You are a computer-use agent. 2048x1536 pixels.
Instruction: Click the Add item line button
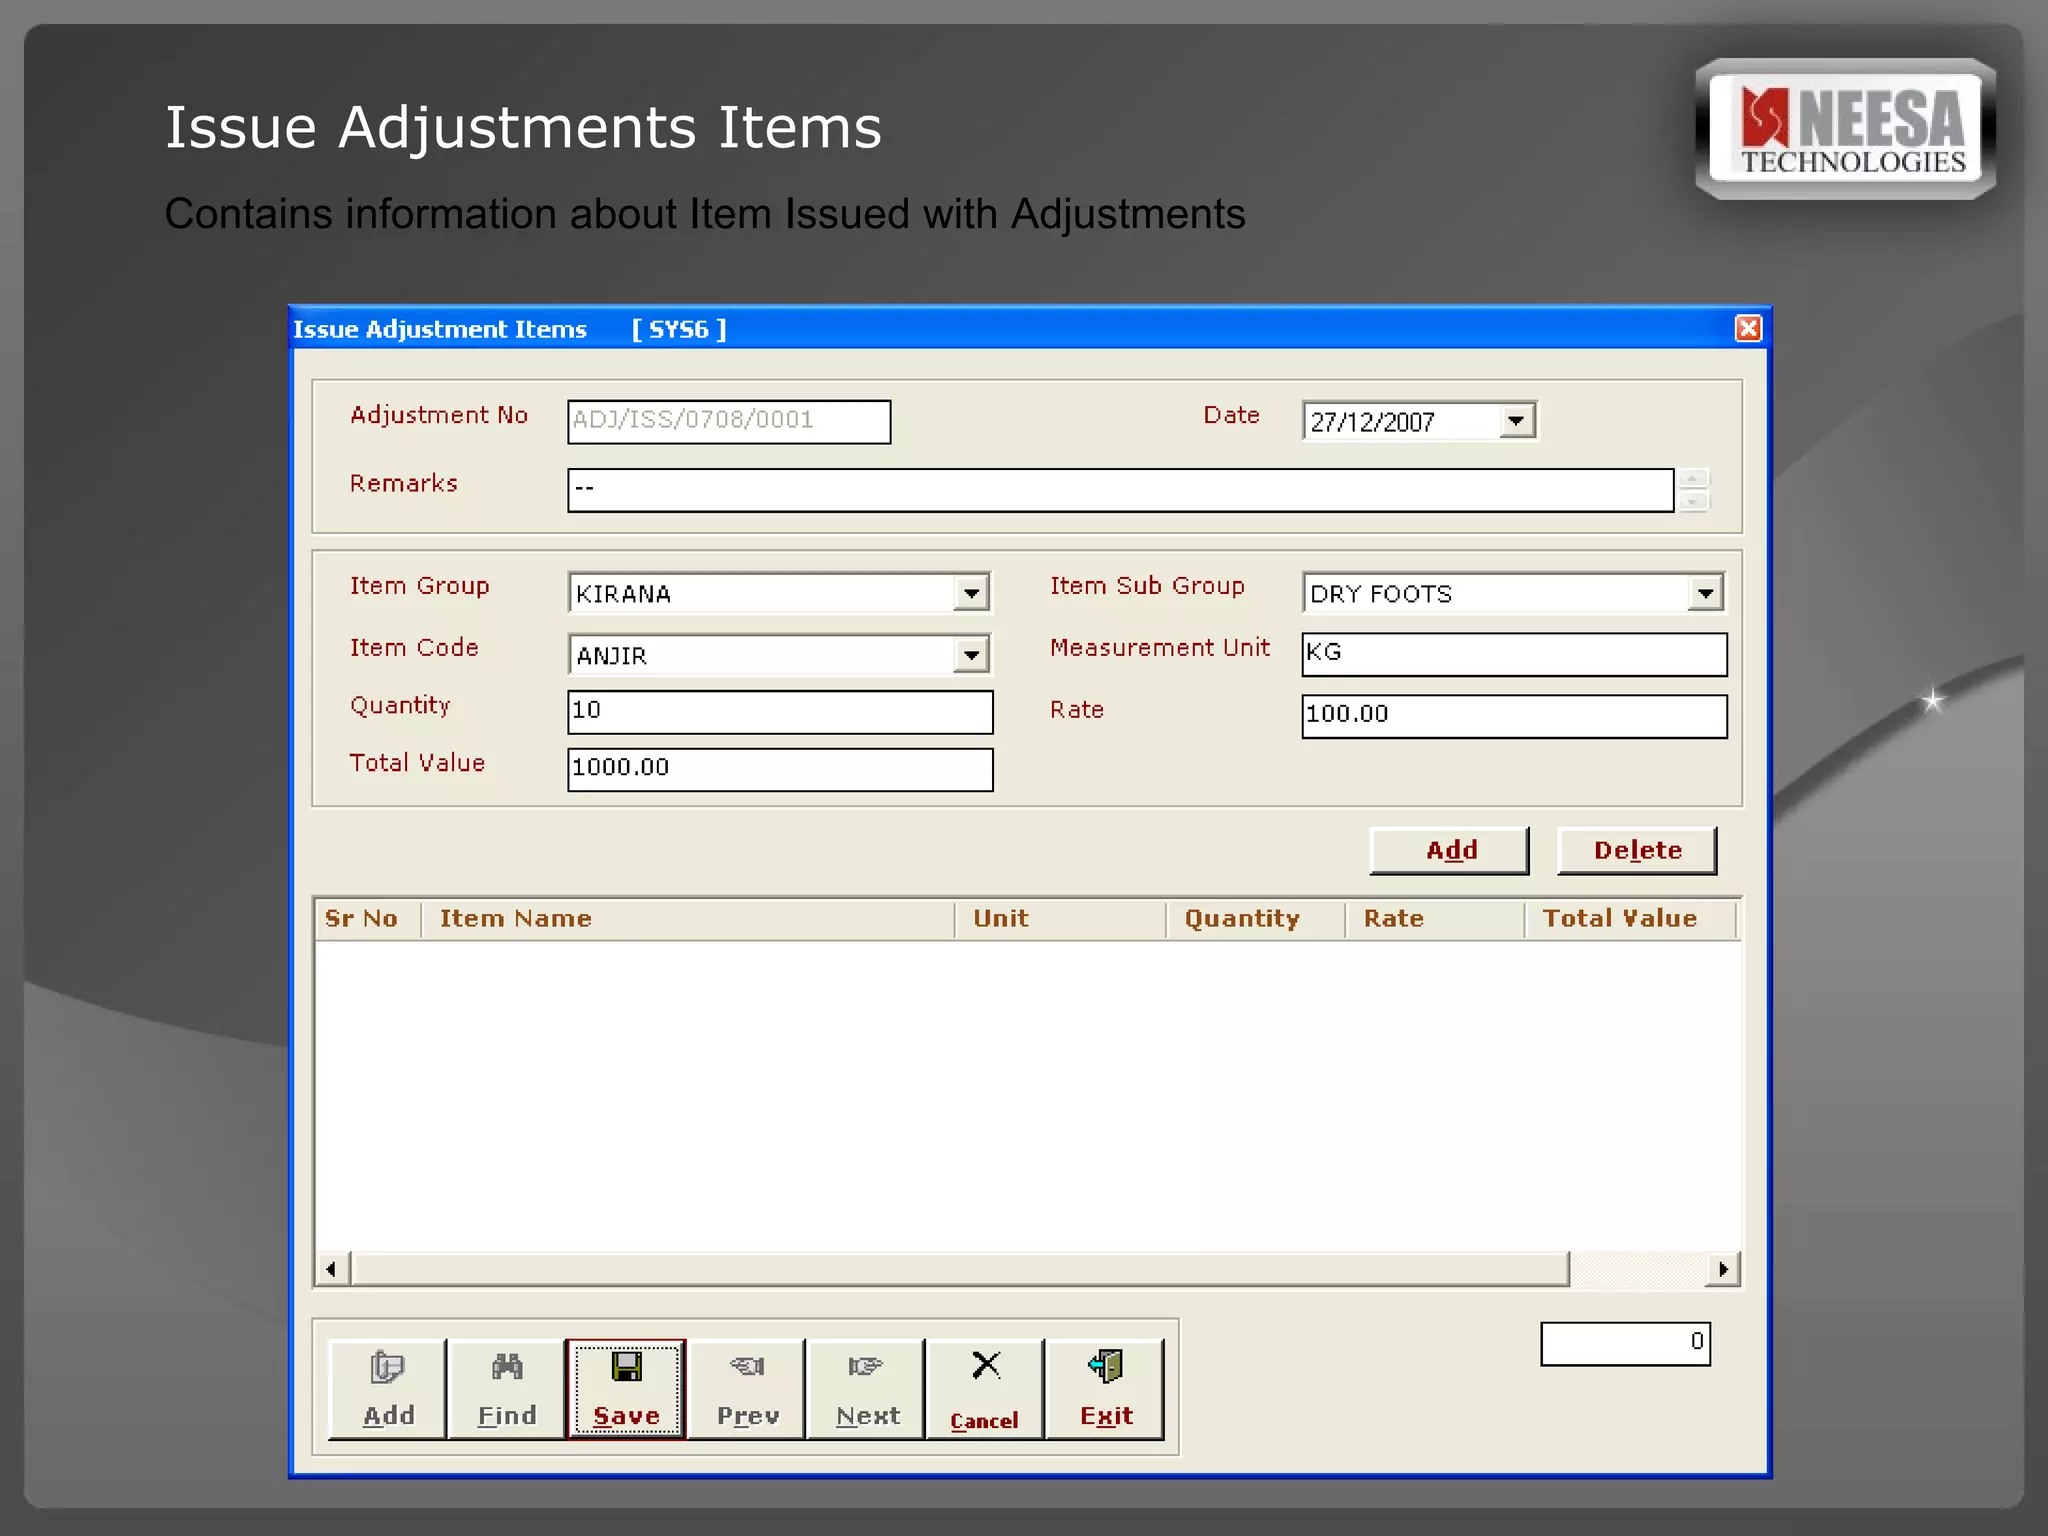(x=1449, y=850)
